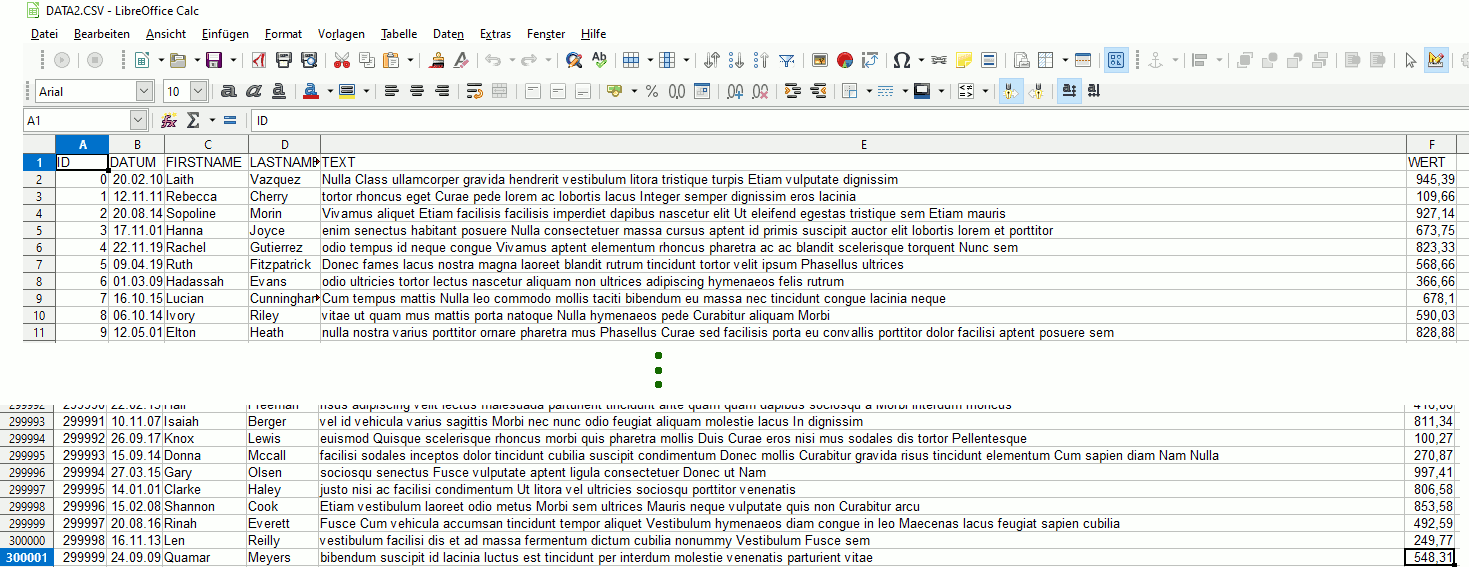
Task: Open the Extras menu
Action: click(495, 34)
